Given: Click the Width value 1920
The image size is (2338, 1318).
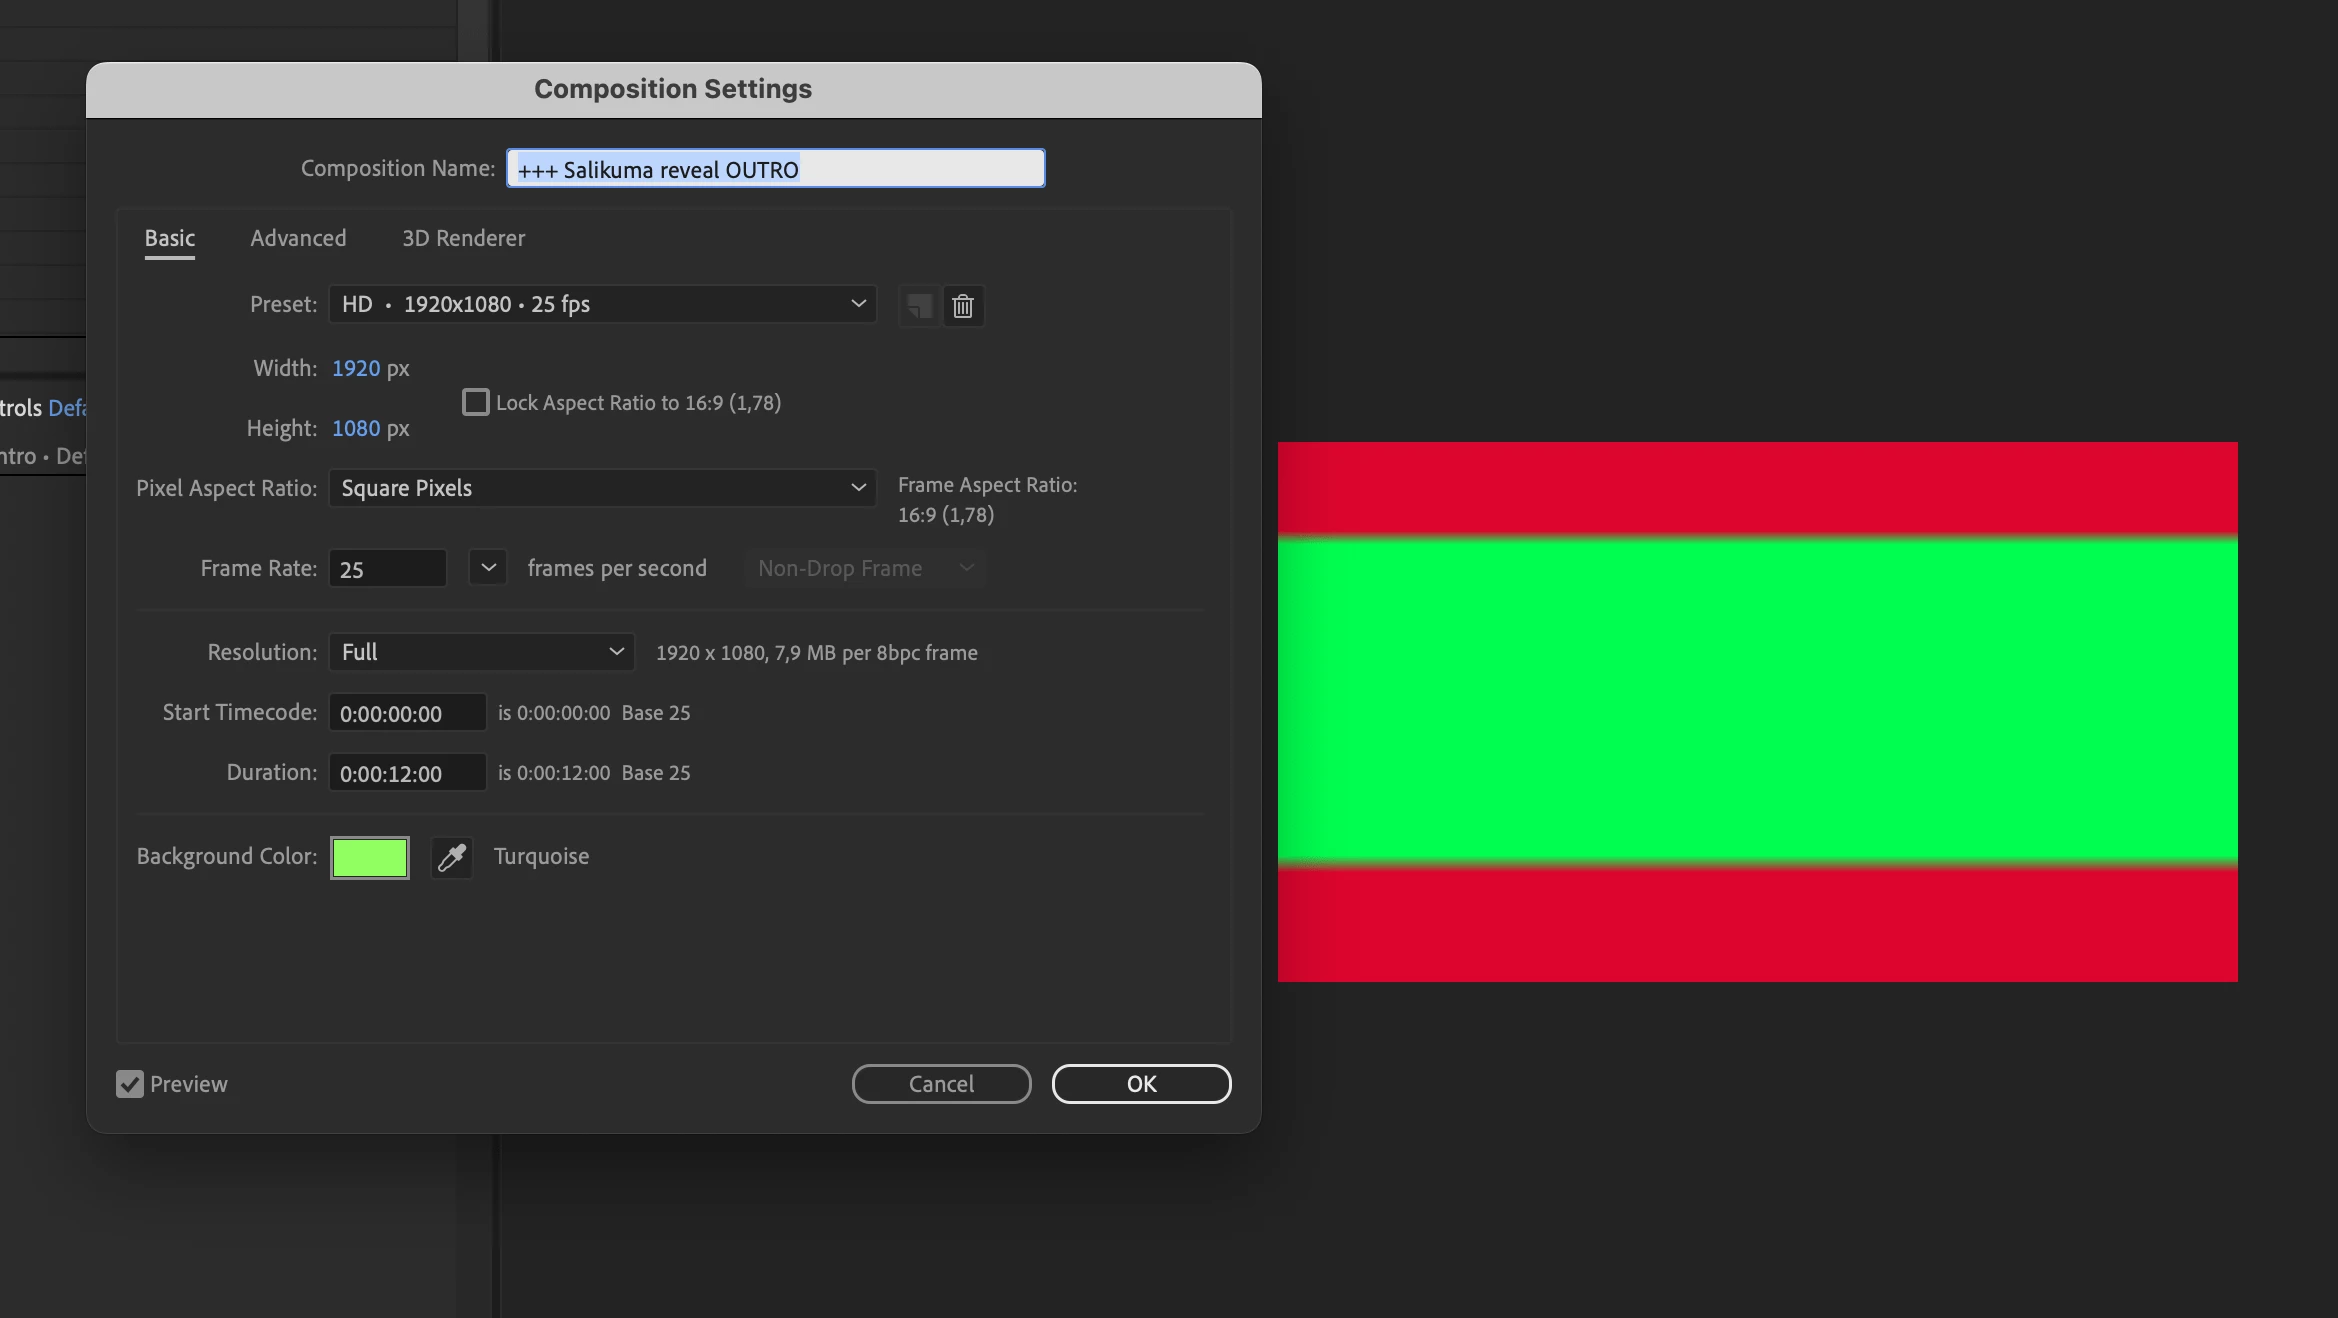Looking at the screenshot, I should tap(356, 368).
